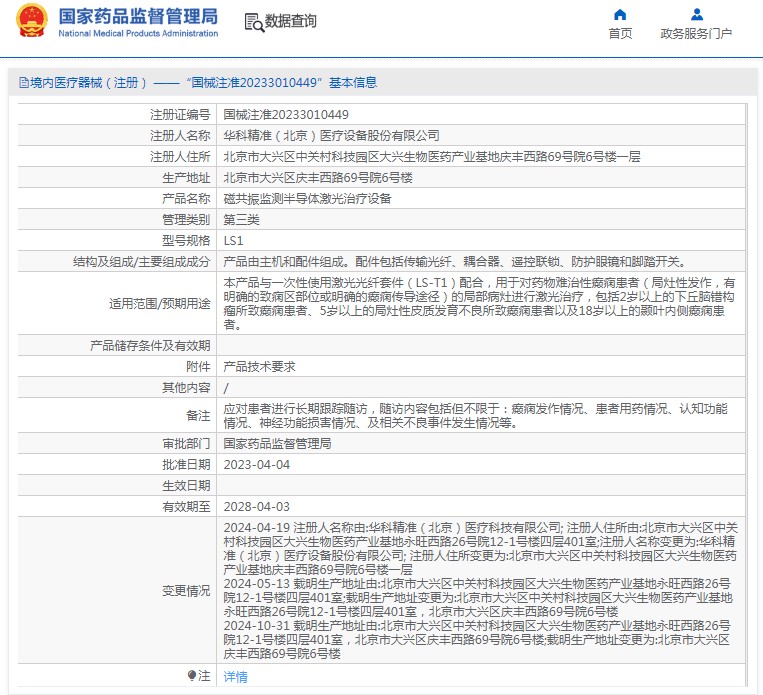Click the lightbulb icon beside 注
The image size is (763, 695).
point(192,676)
